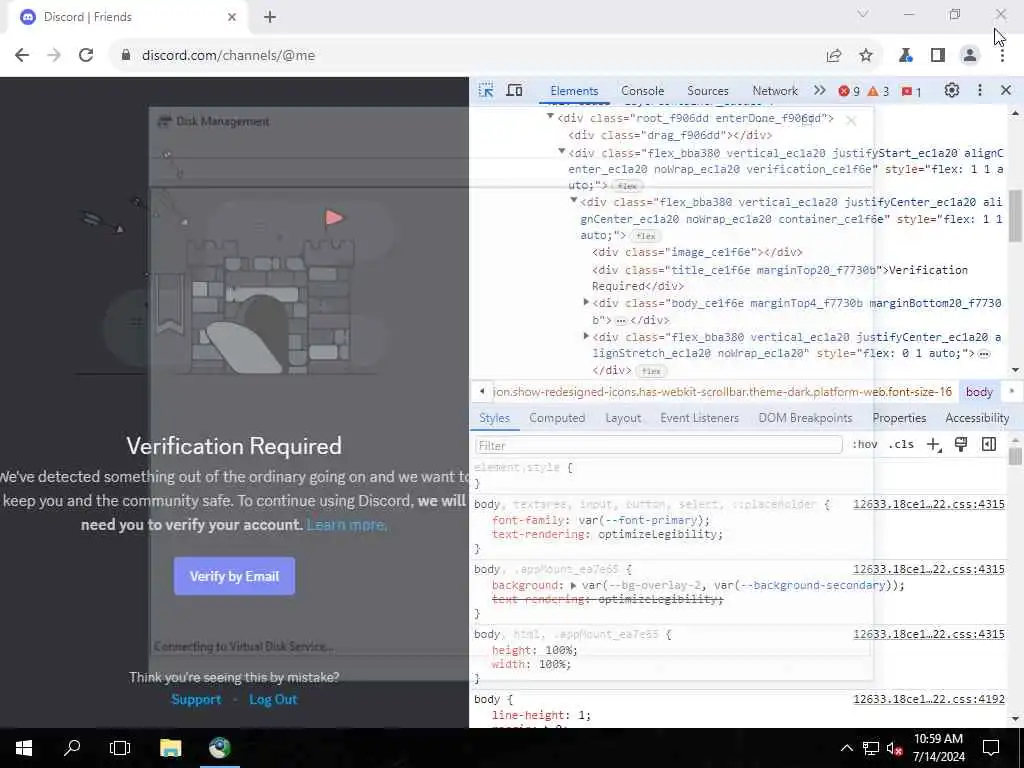
Task: Reload the Discord page
Action: click(x=86, y=56)
